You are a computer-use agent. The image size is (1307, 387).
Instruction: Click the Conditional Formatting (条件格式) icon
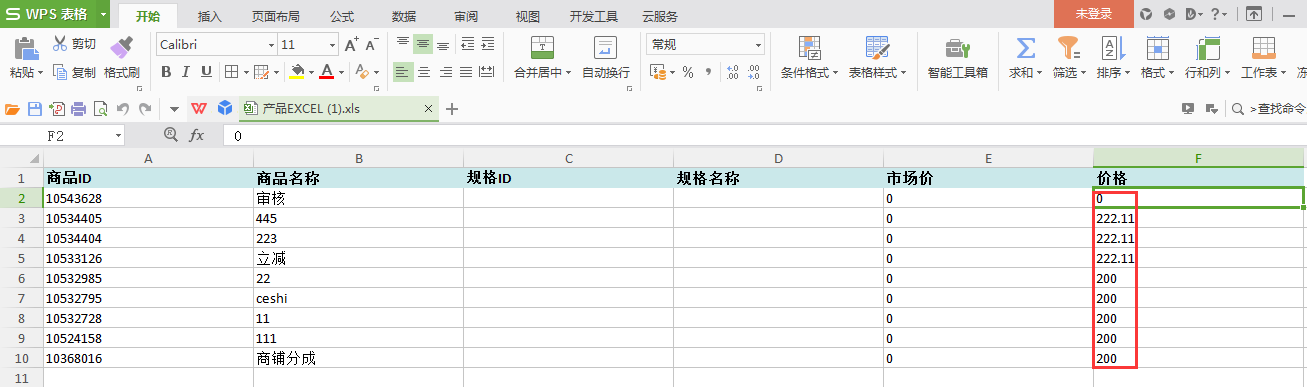[x=810, y=47]
